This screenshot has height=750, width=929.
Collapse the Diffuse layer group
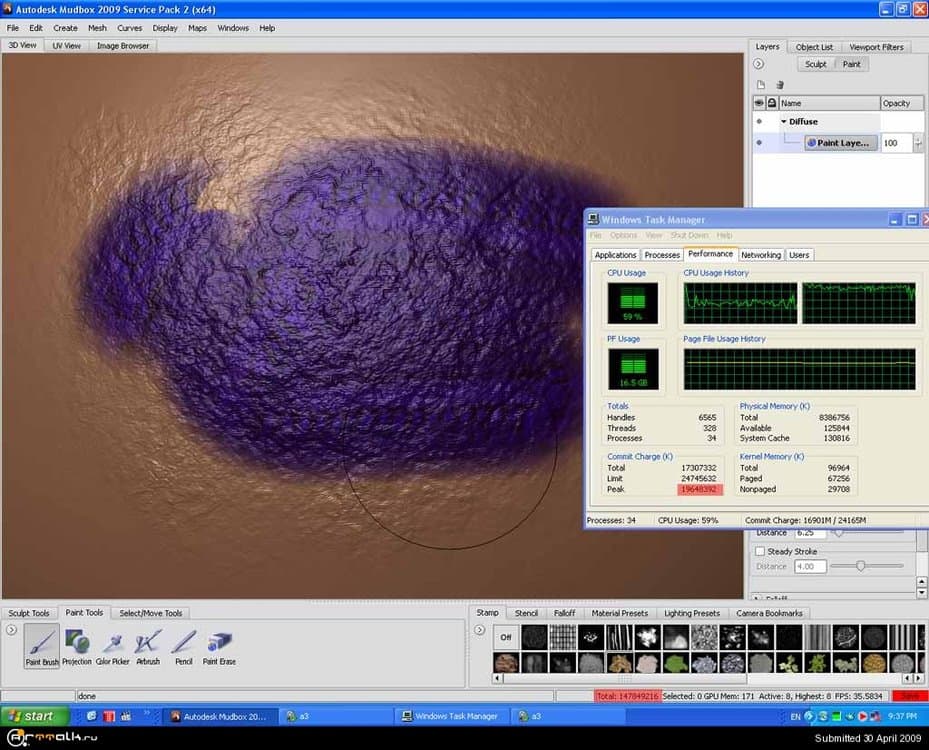[x=784, y=121]
